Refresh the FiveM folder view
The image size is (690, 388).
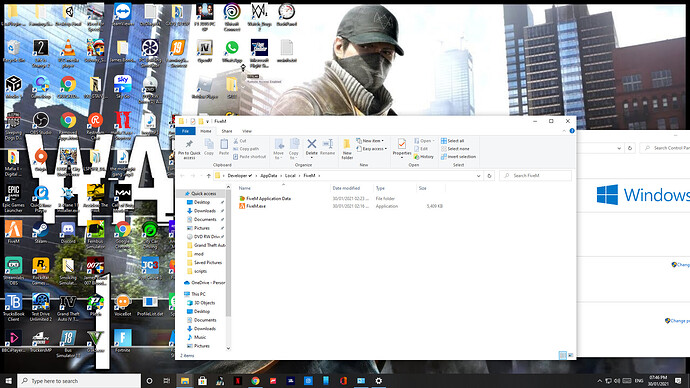(x=489, y=176)
